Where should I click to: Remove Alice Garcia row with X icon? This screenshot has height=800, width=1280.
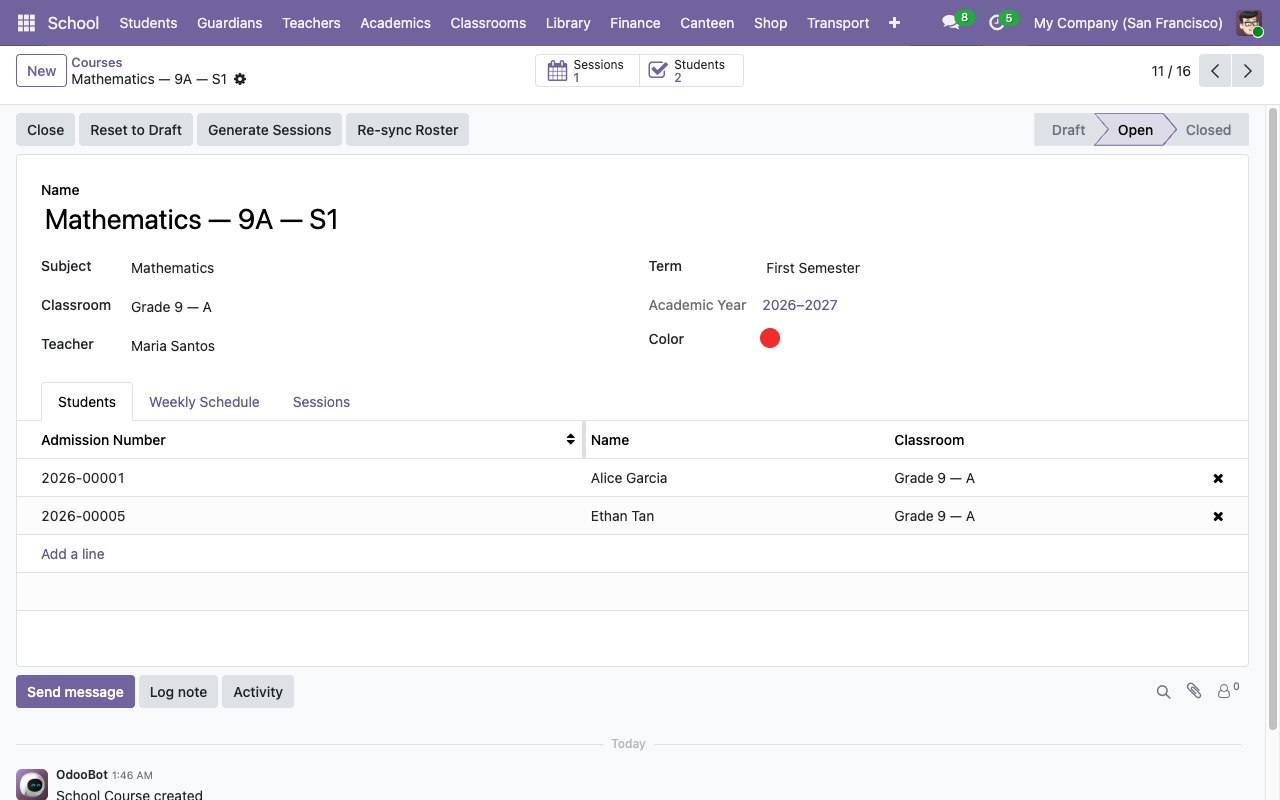[1218, 478]
